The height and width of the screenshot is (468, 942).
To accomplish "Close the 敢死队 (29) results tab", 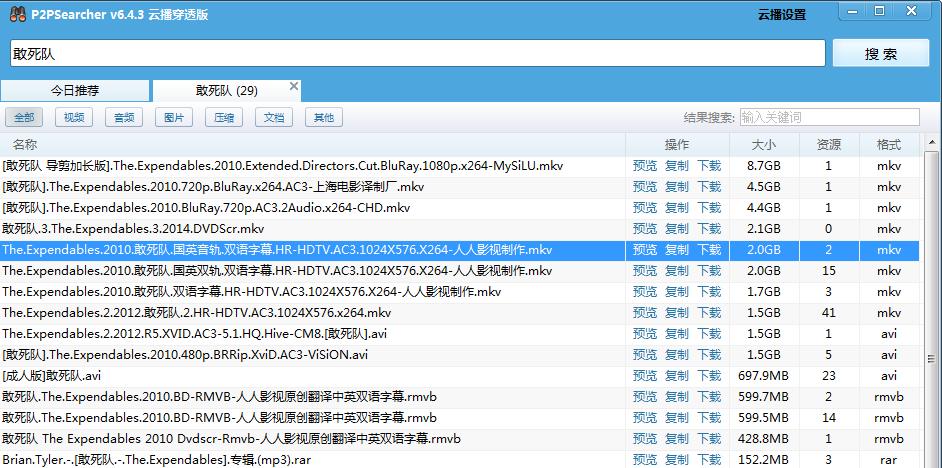I will [294, 86].
